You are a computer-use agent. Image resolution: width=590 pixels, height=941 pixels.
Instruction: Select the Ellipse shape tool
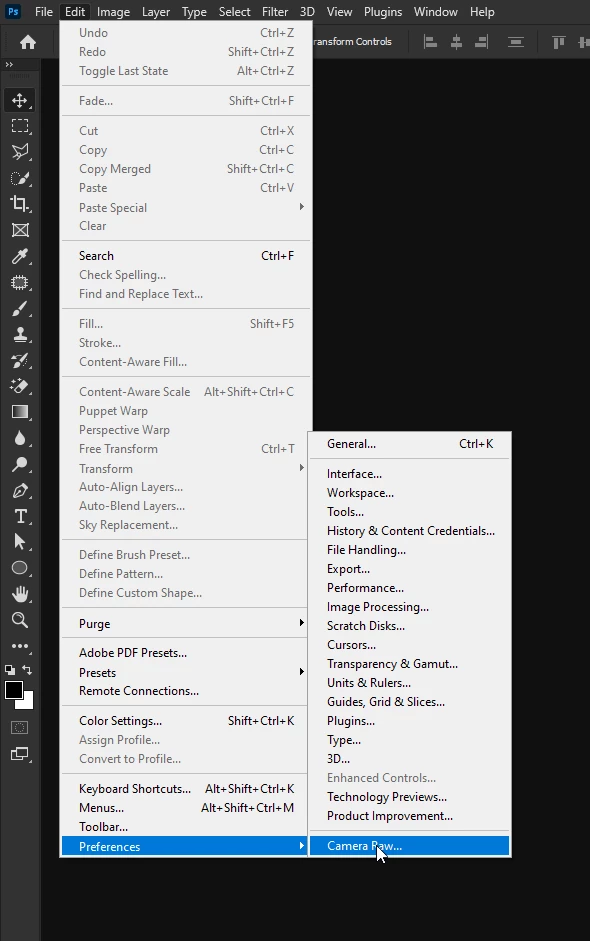(x=20, y=568)
